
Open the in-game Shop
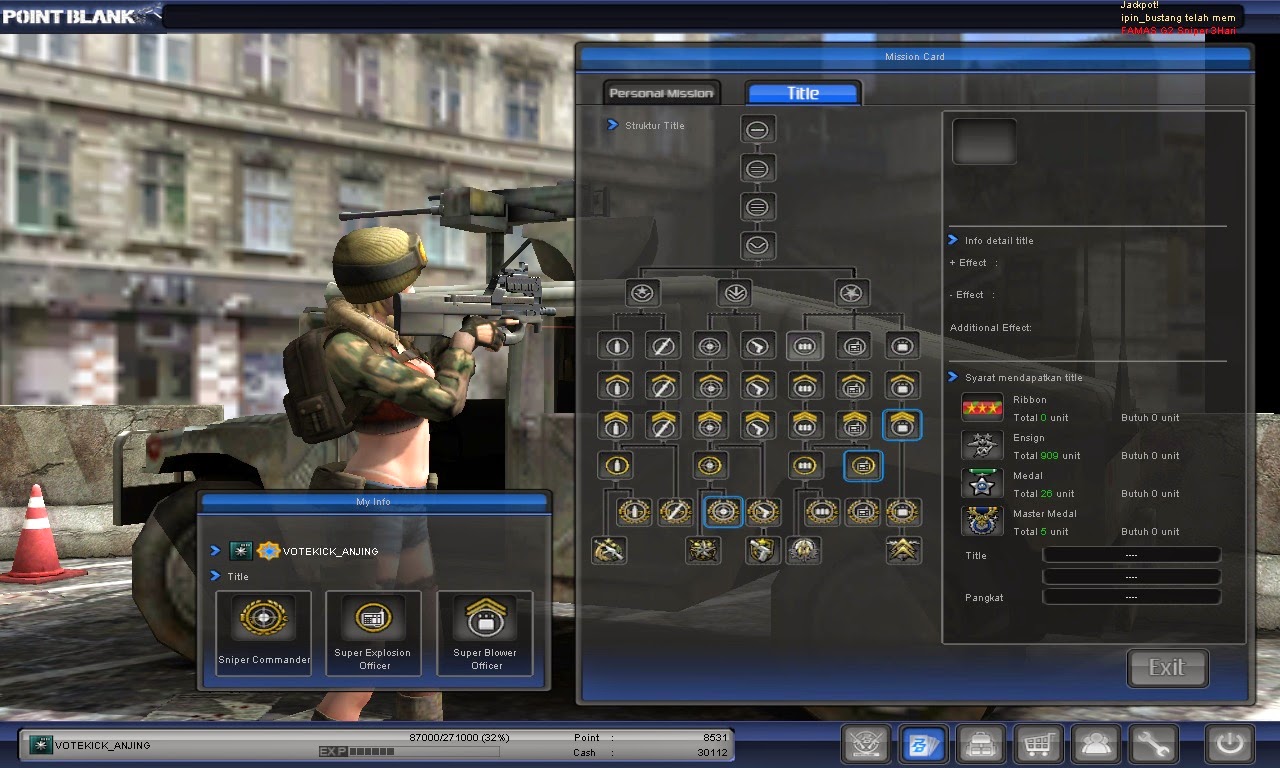(x=1038, y=744)
